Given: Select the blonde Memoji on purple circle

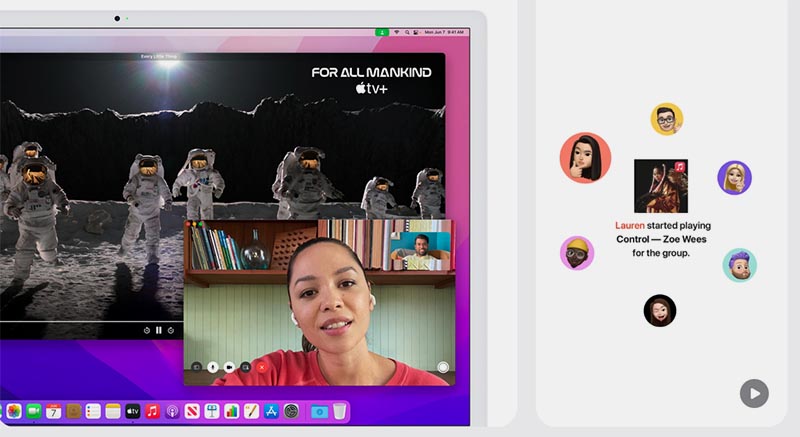Looking at the screenshot, I should pyautogui.click(x=735, y=177).
